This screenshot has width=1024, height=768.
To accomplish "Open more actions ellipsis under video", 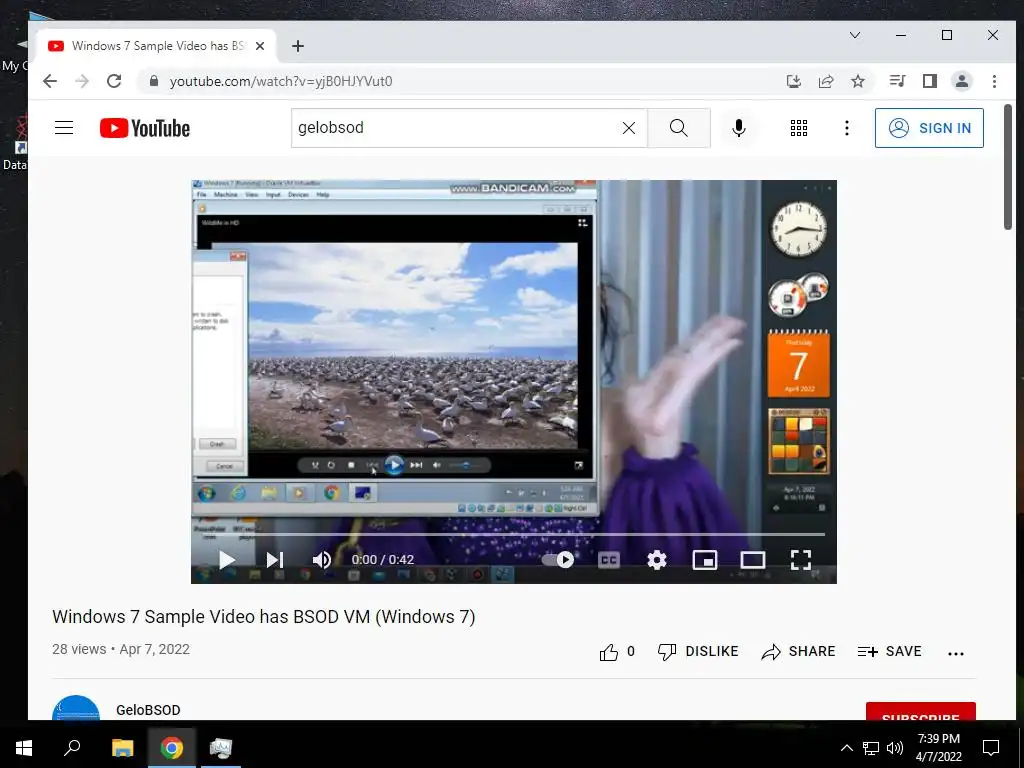I will click(x=955, y=653).
